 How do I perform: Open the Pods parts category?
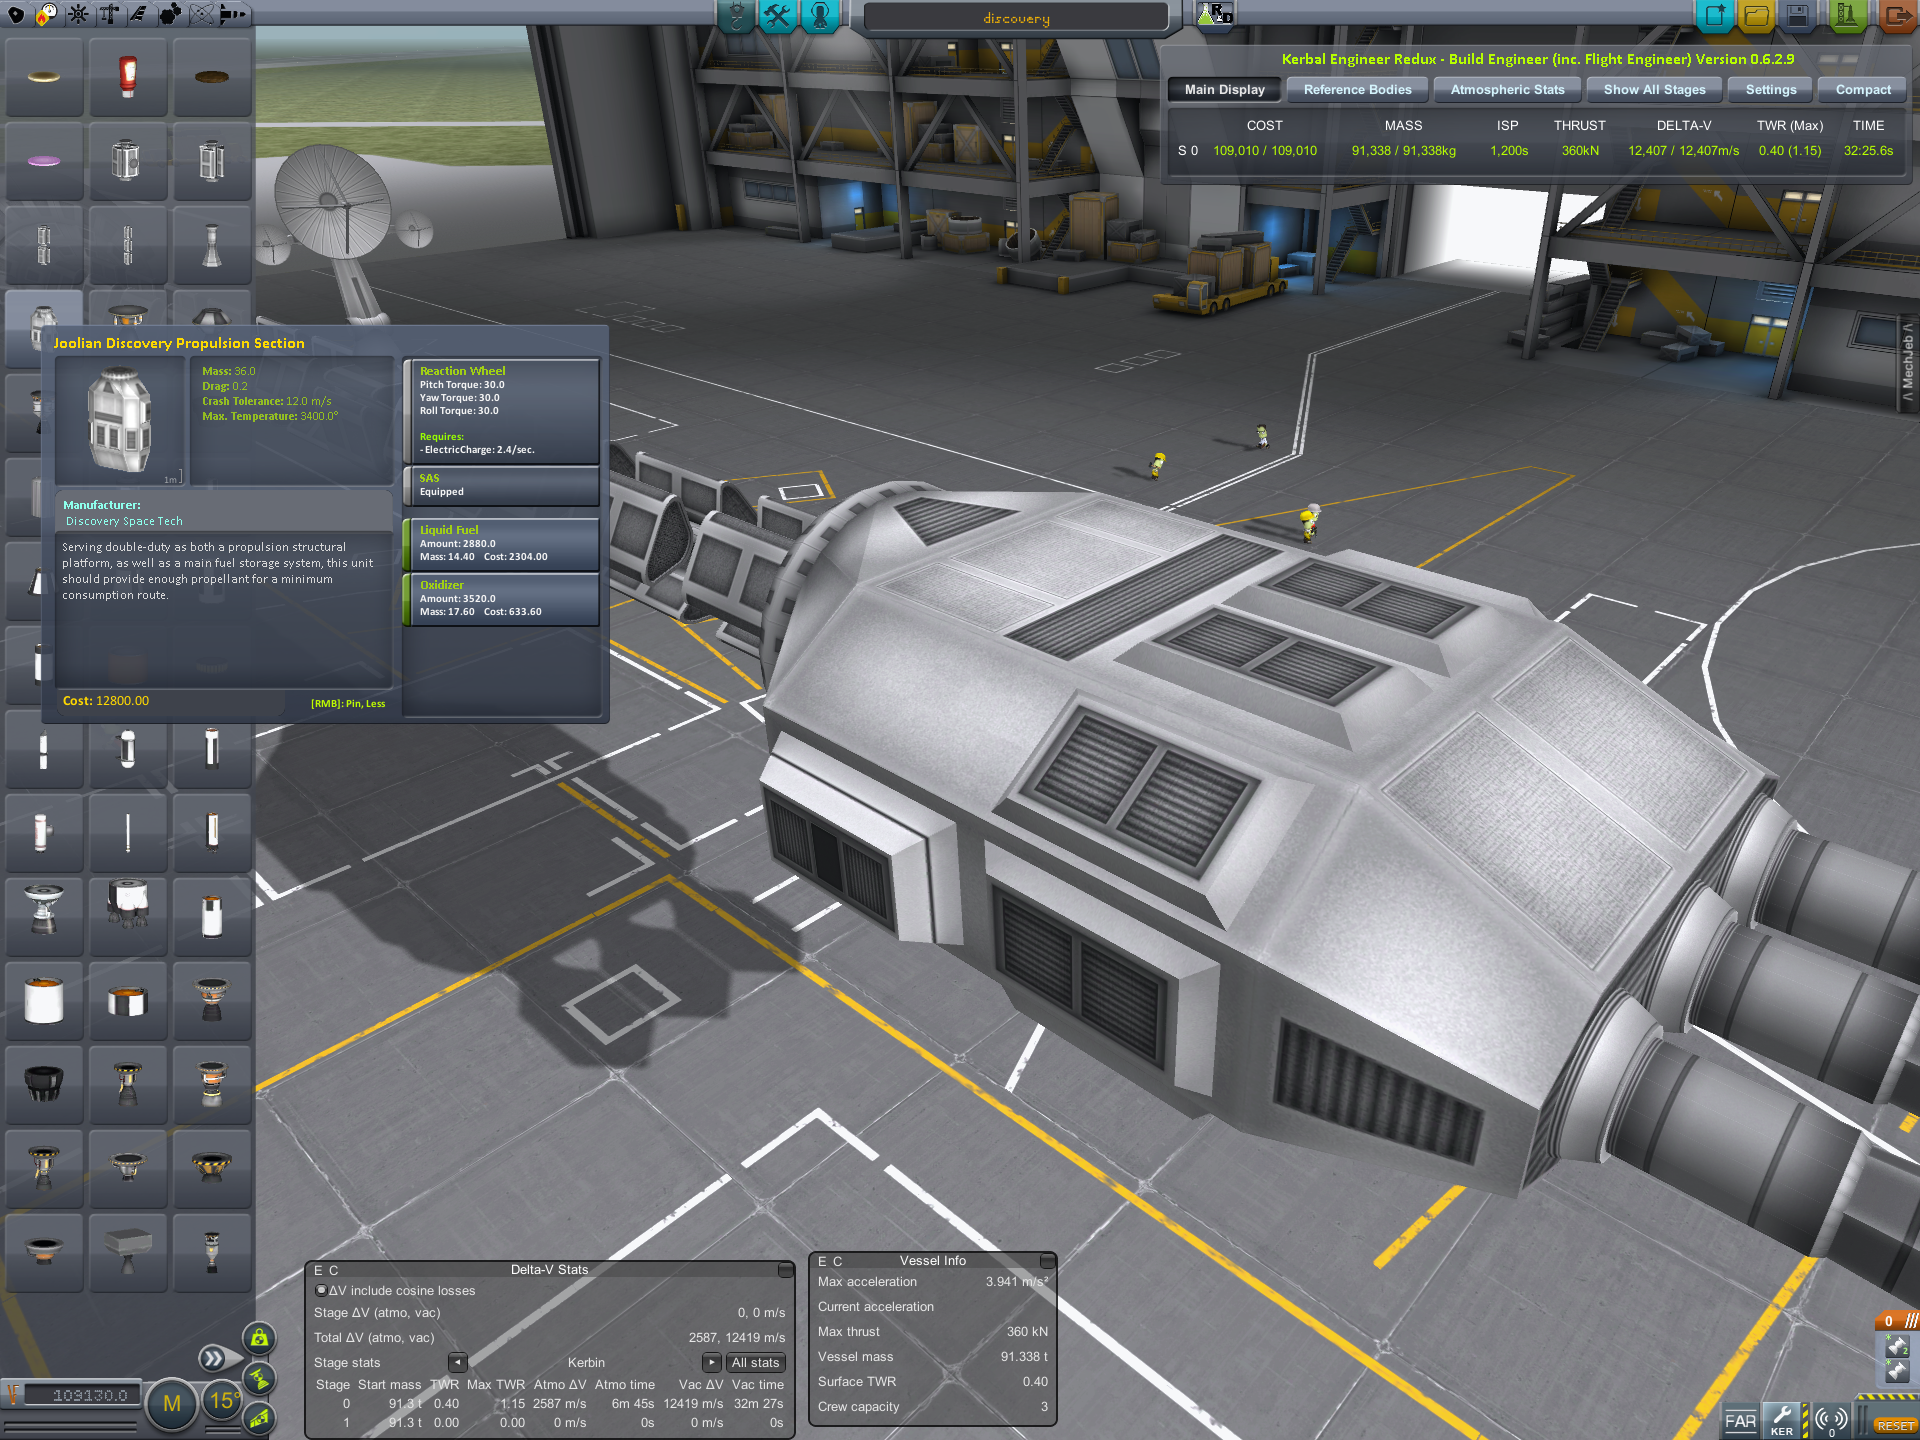pos(16,14)
